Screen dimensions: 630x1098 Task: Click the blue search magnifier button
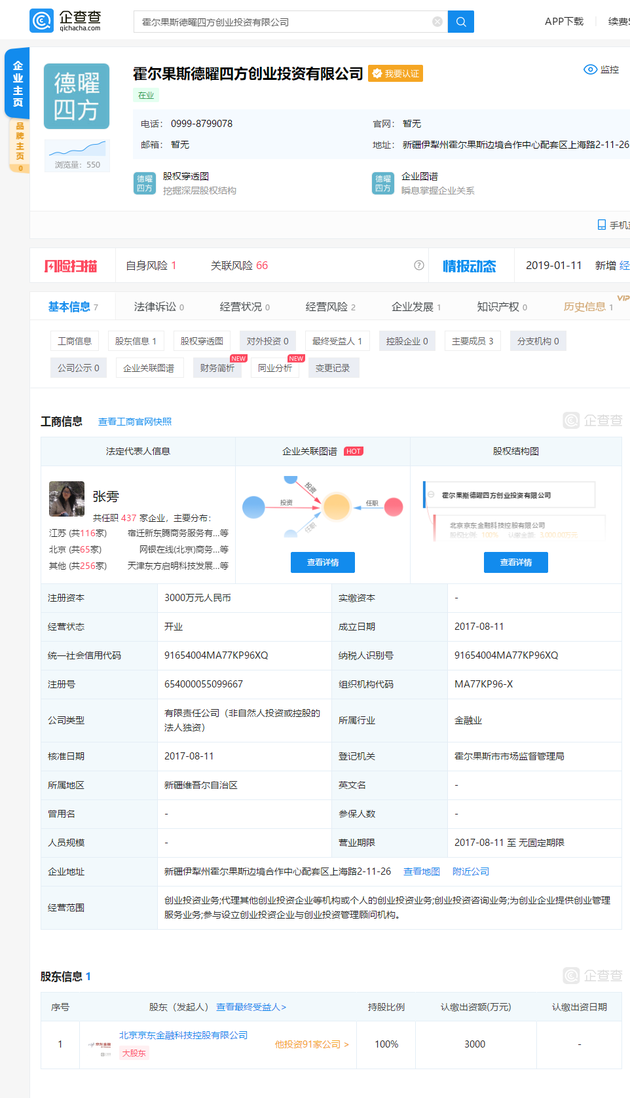460,21
